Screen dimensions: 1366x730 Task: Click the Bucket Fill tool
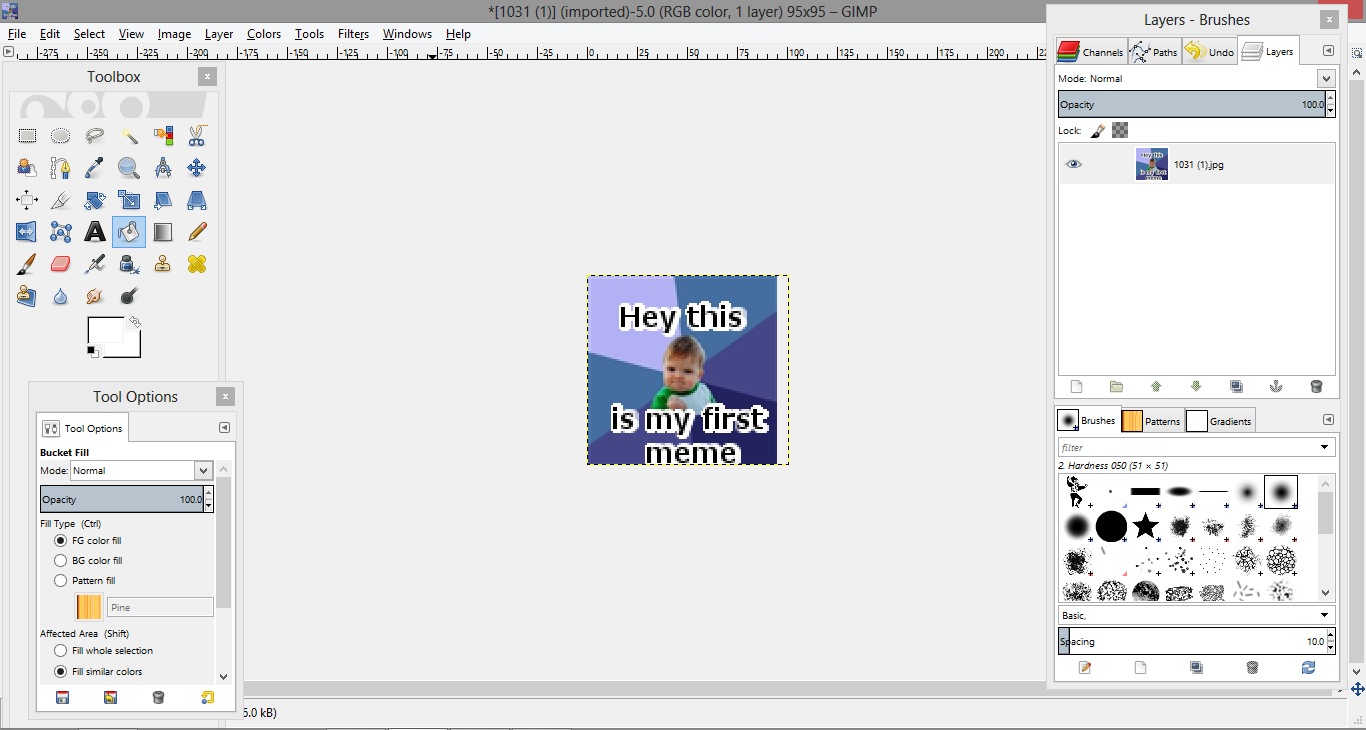(x=129, y=232)
